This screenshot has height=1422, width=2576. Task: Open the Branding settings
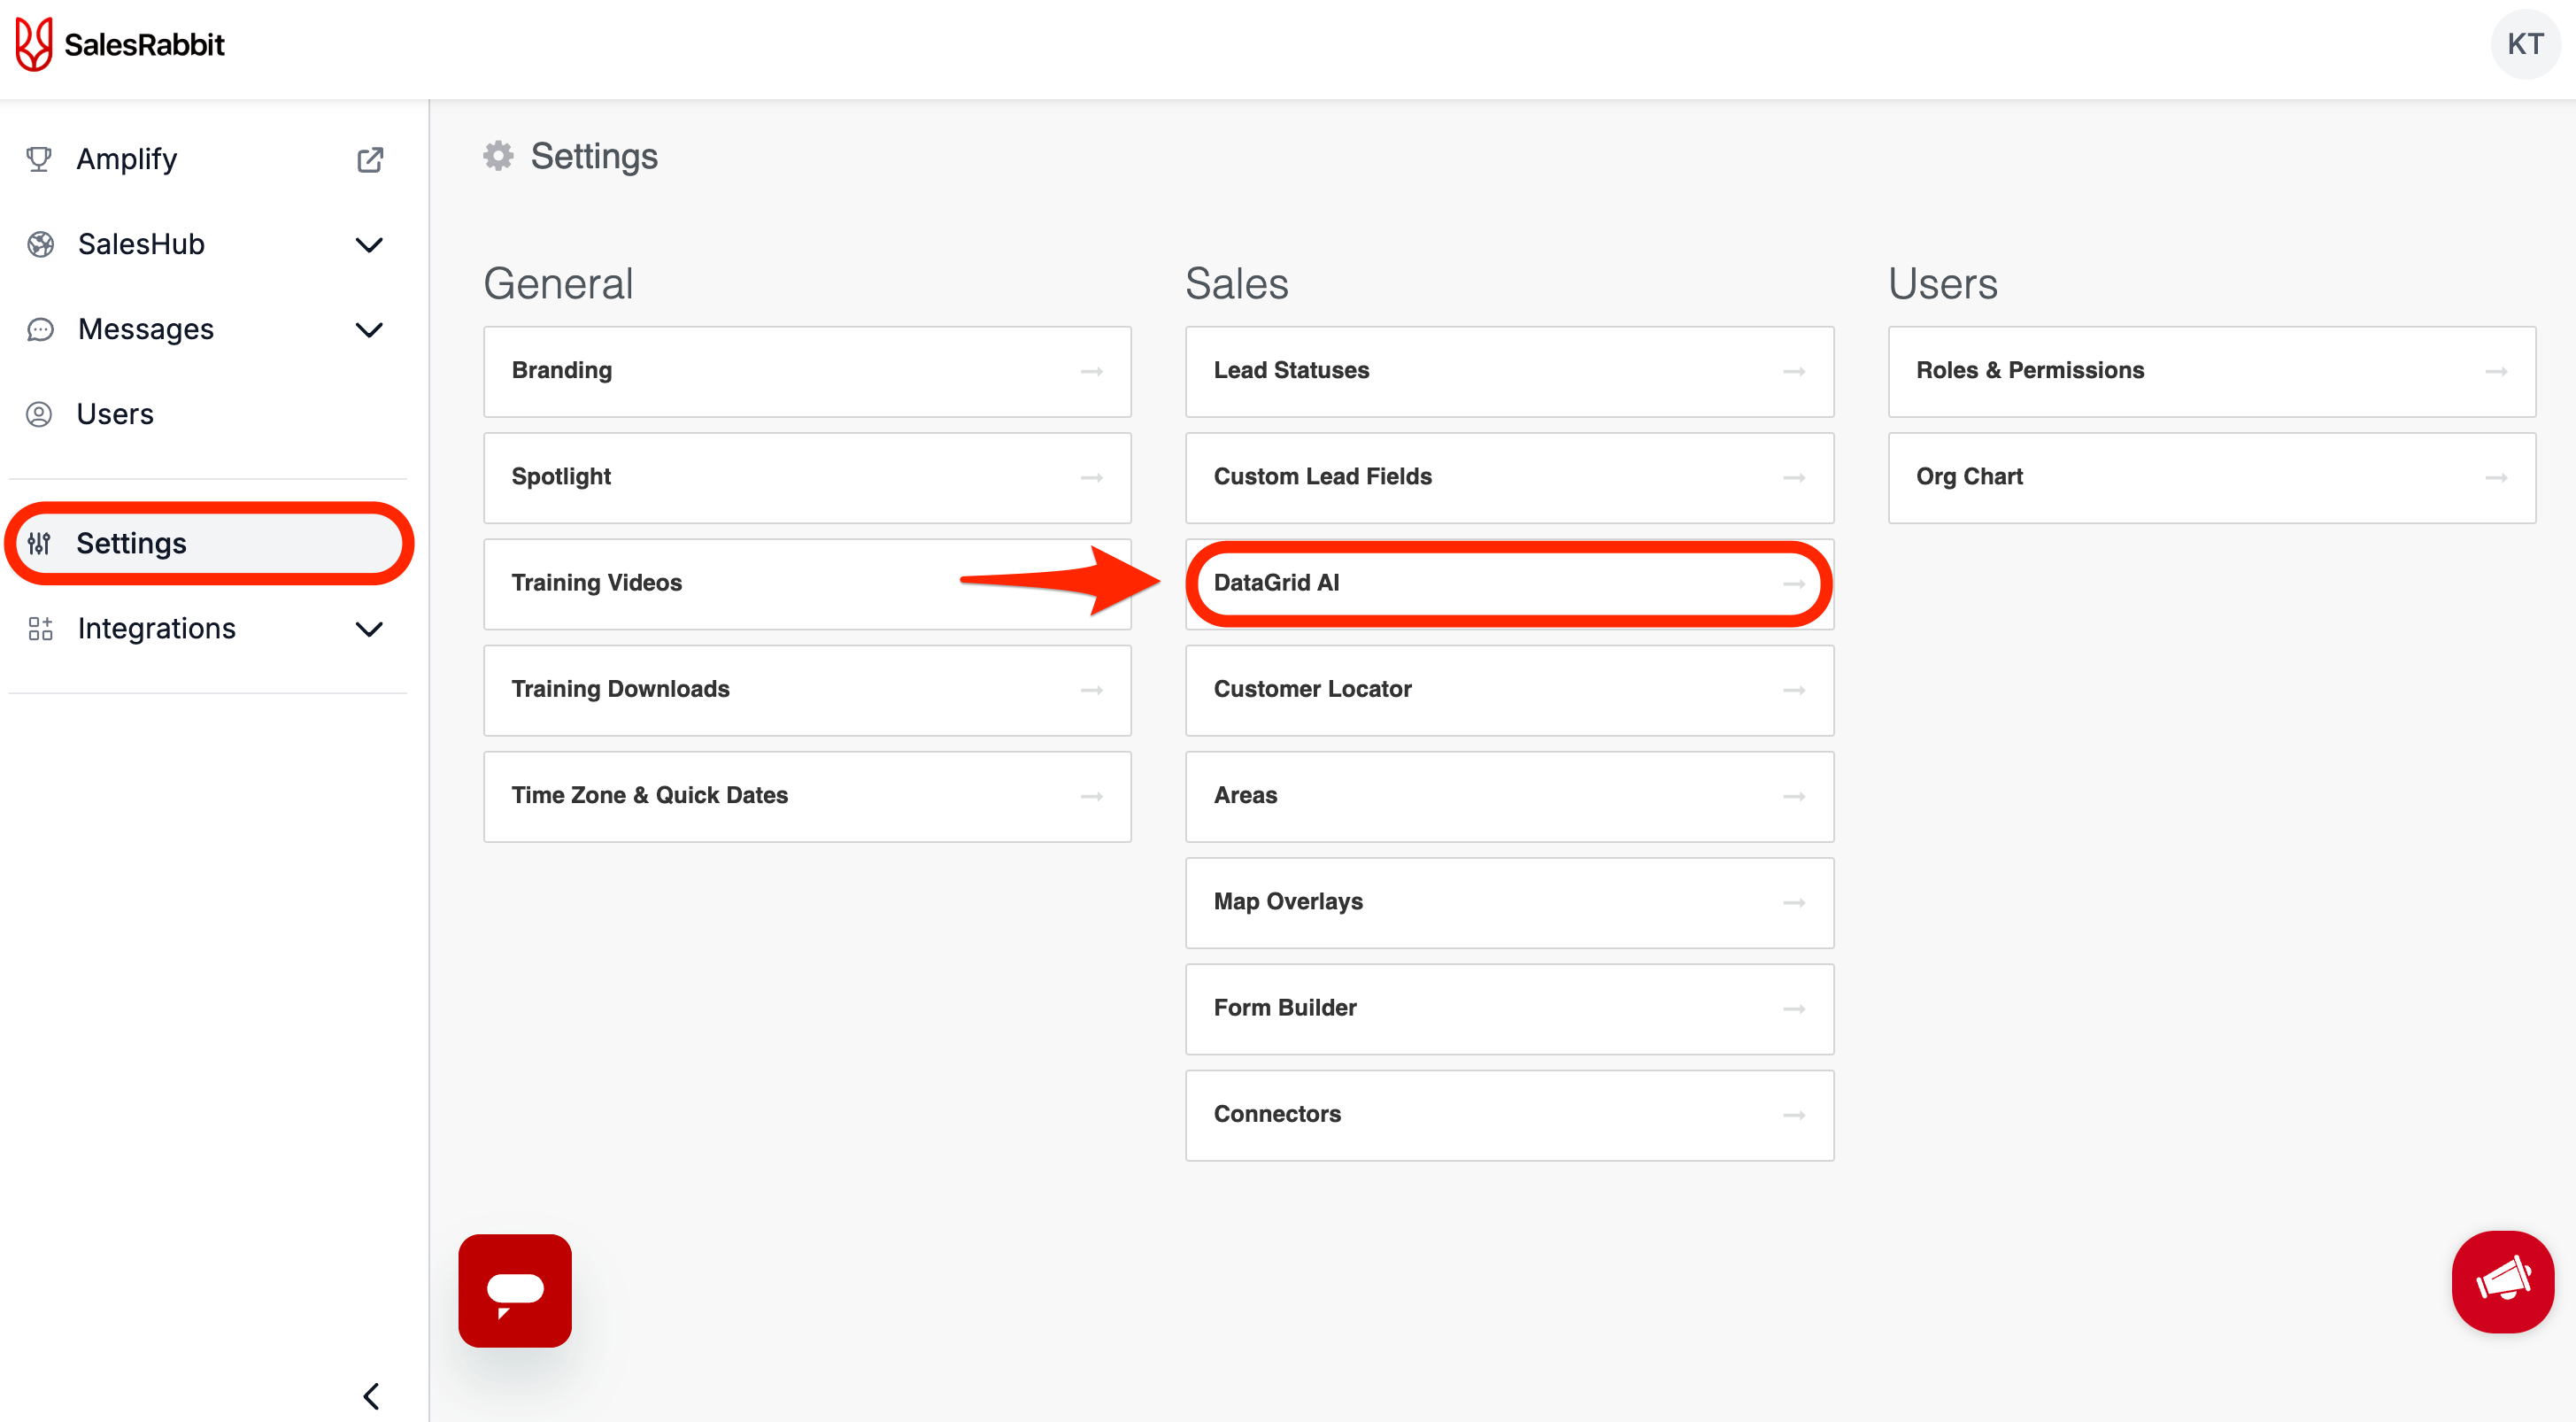(x=807, y=371)
